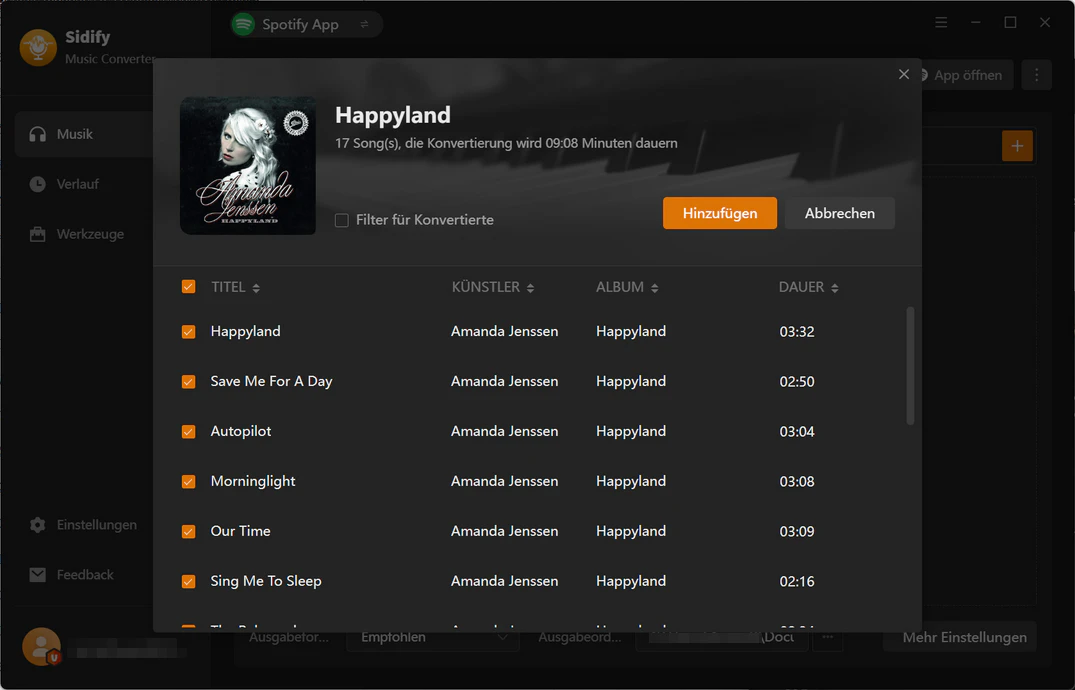Viewport: 1075px width, 690px height.
Task: Click the toolbox icon next to Werkzeuge
Action: coord(38,234)
